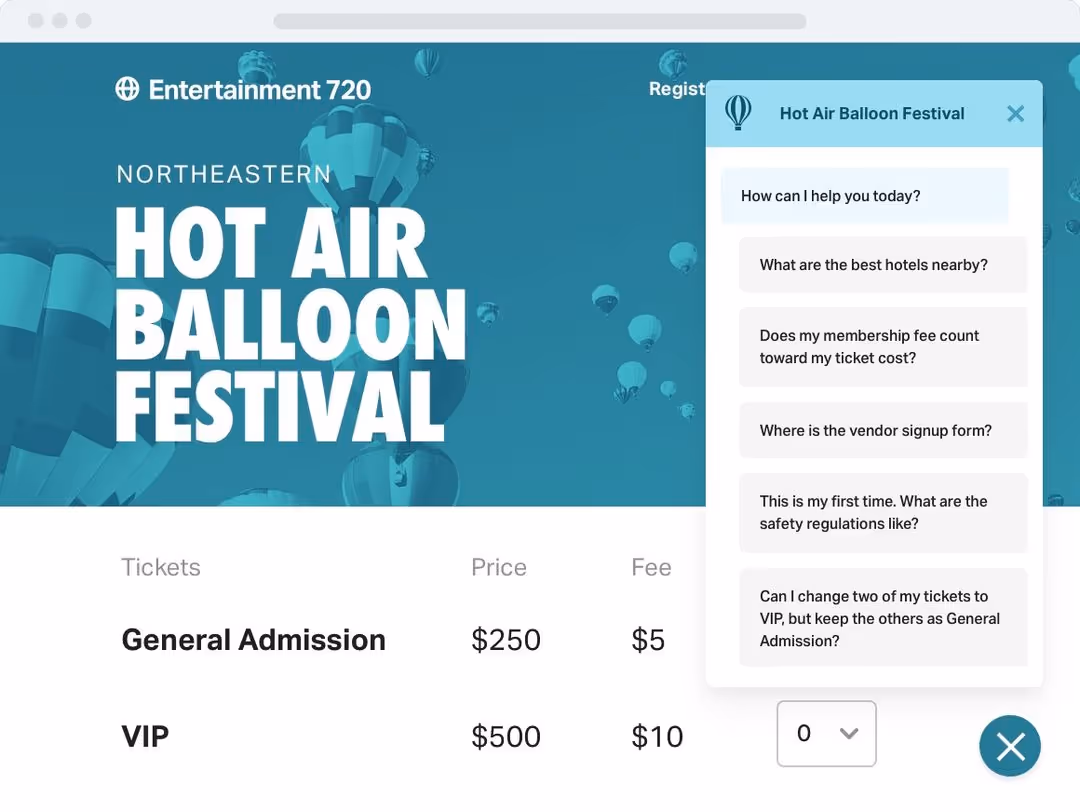
Task: Click the yellow traffic light window dot
Action: tap(60, 19)
